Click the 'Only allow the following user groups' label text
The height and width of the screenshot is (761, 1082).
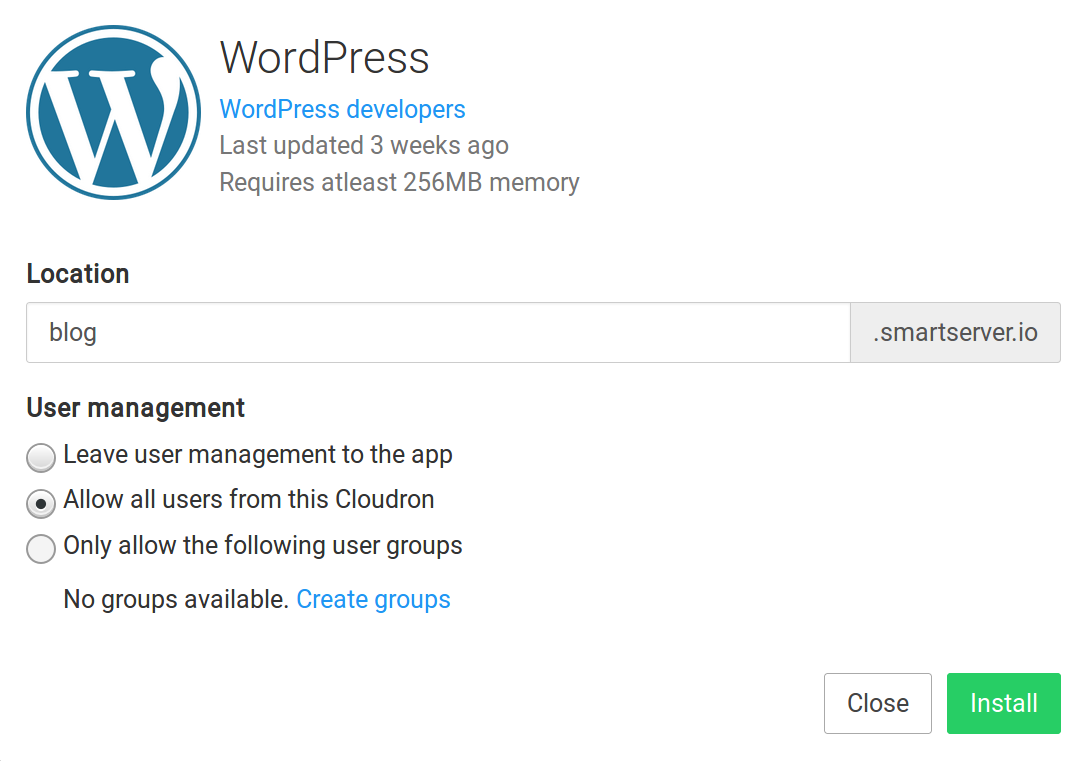click(263, 546)
